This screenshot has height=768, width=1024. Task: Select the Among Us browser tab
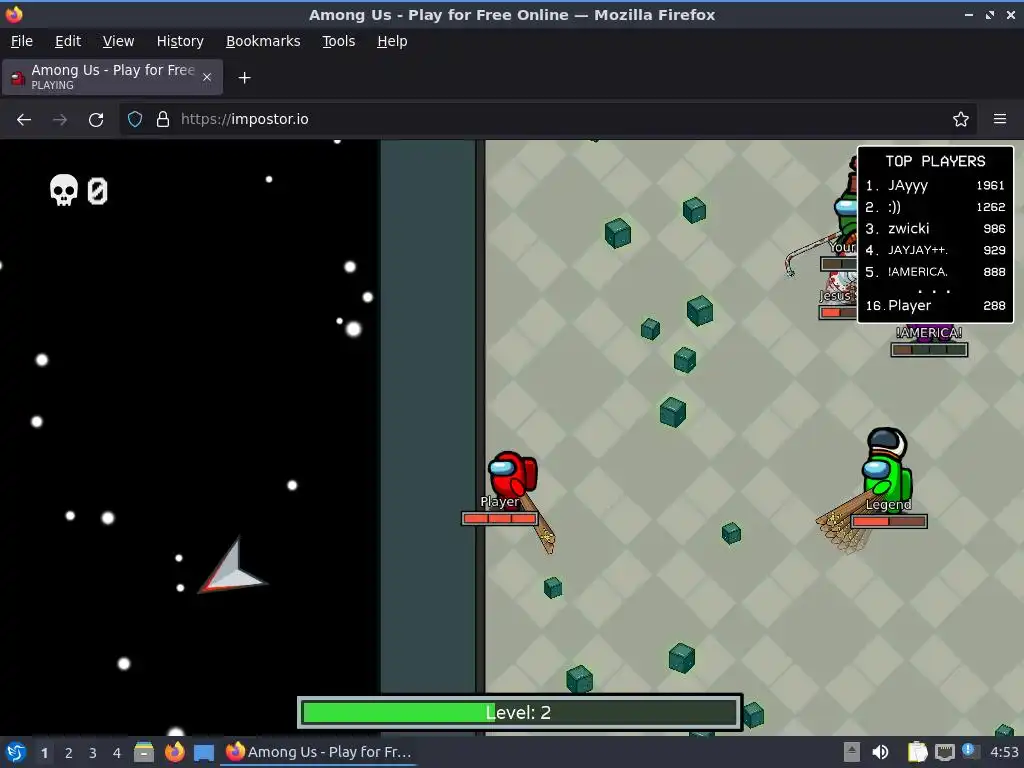(112, 77)
